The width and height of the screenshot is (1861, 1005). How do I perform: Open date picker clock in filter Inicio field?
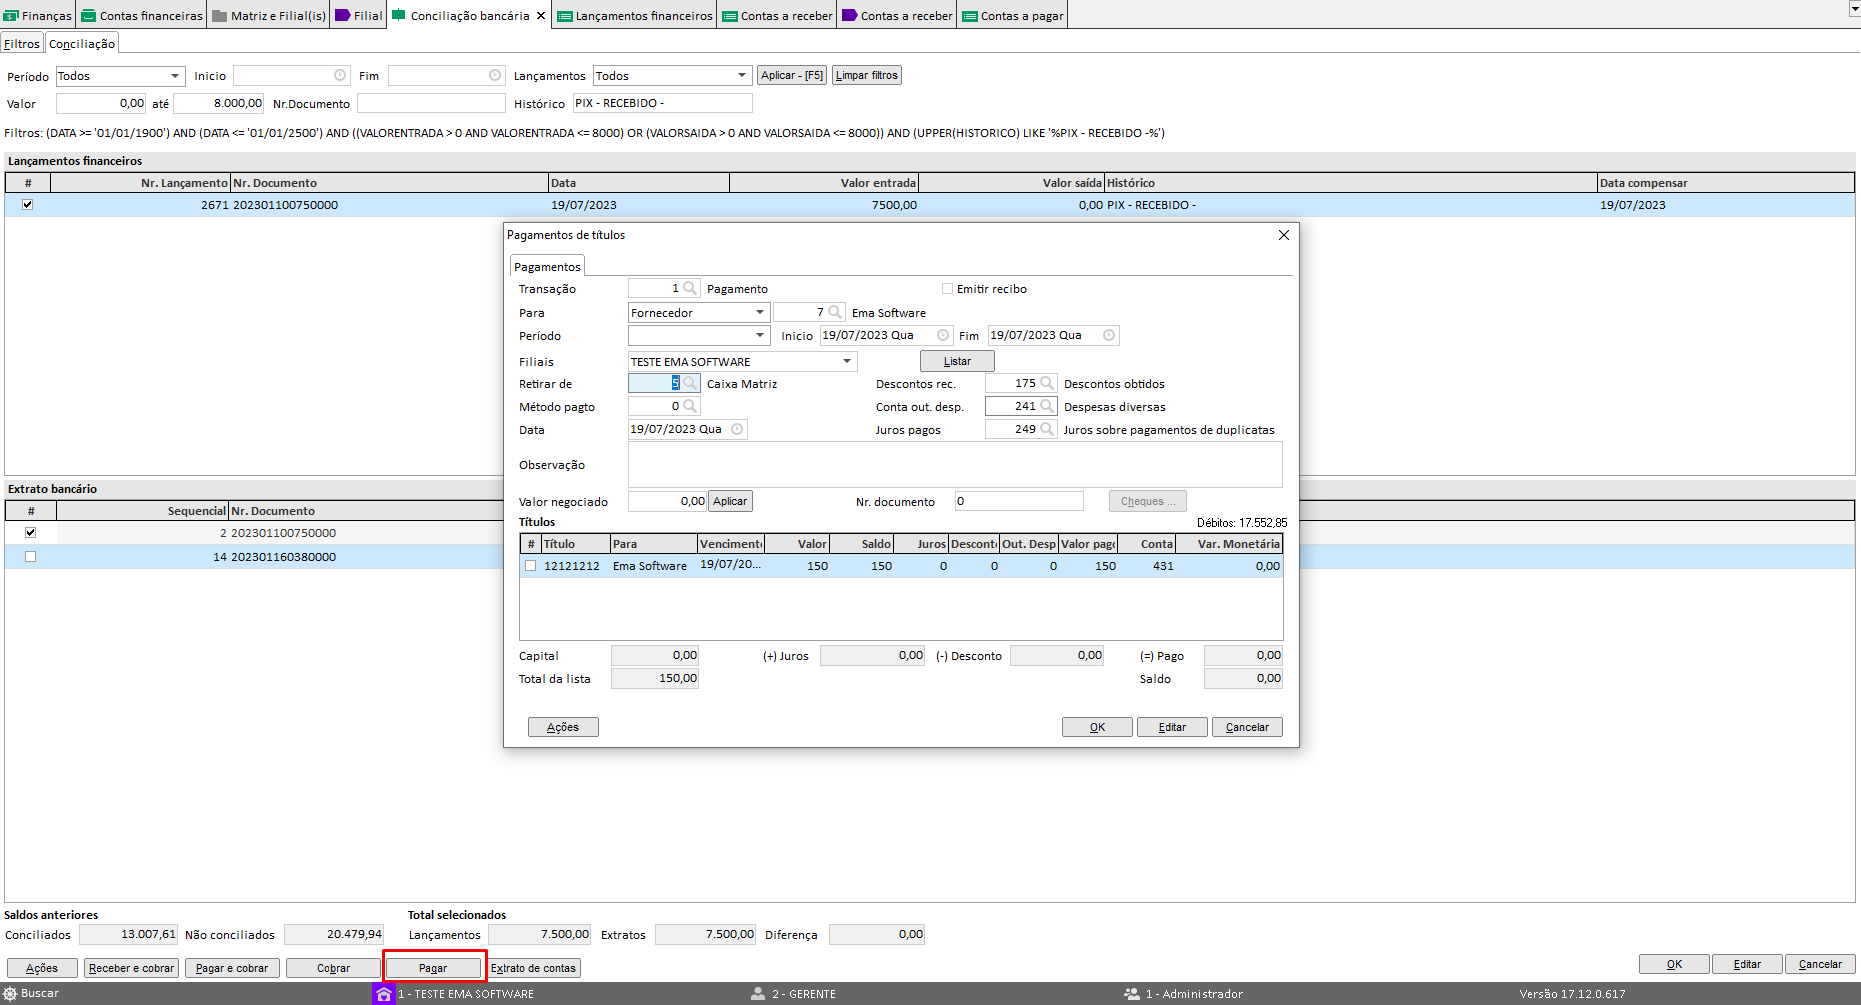pyautogui.click(x=340, y=75)
